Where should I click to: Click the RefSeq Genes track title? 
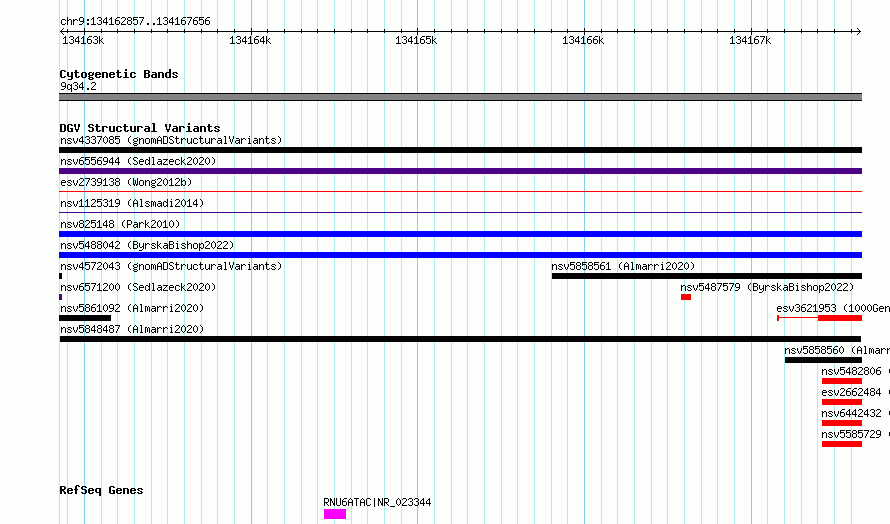tap(101, 490)
